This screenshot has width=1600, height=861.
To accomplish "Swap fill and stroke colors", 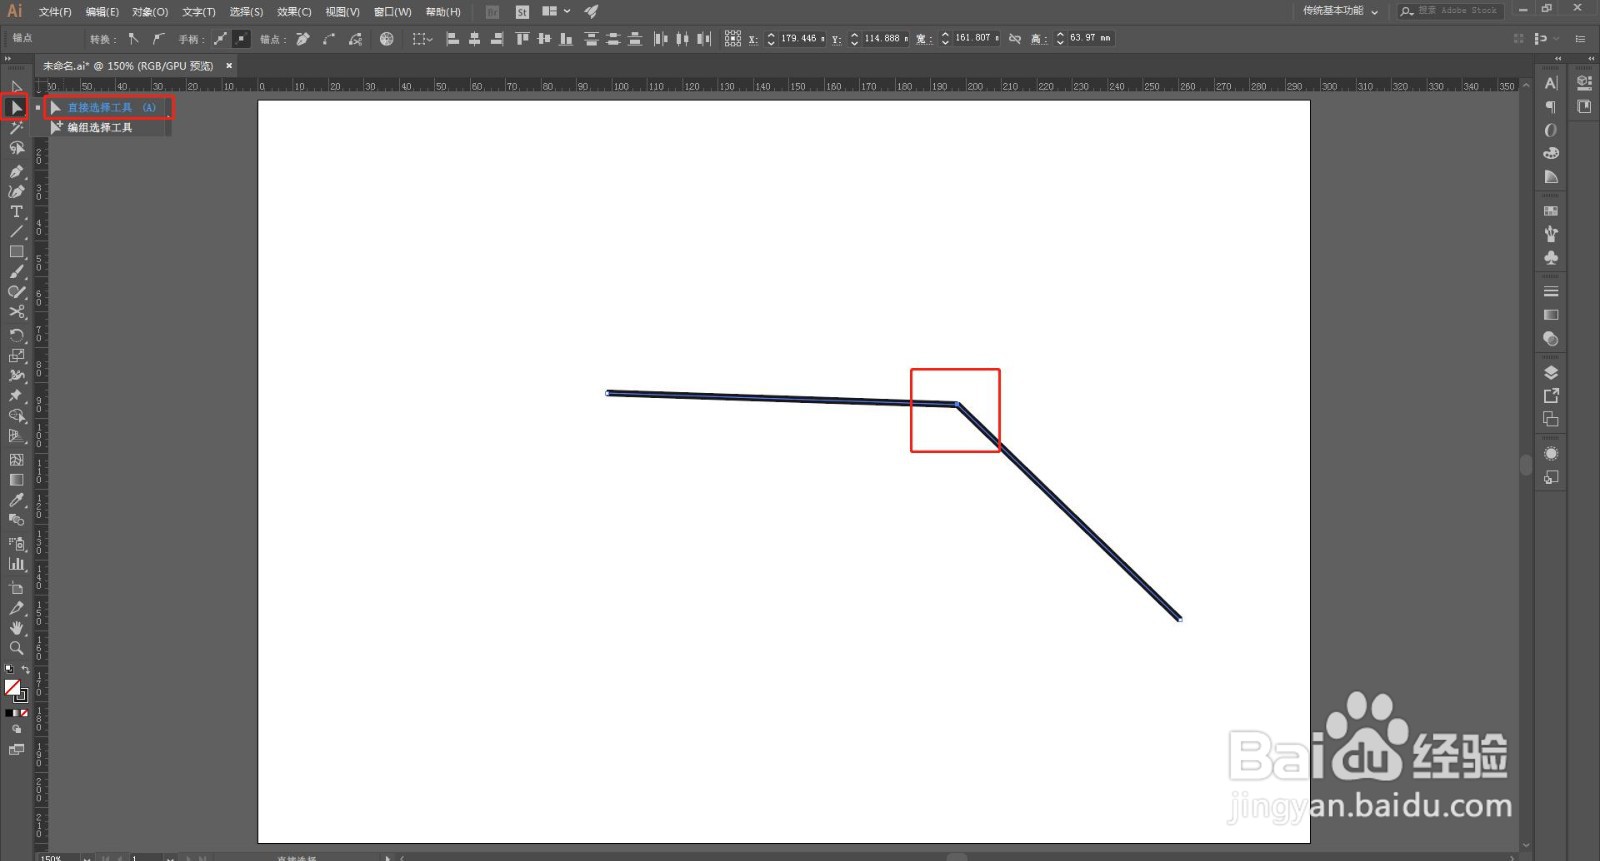I will click(x=25, y=669).
